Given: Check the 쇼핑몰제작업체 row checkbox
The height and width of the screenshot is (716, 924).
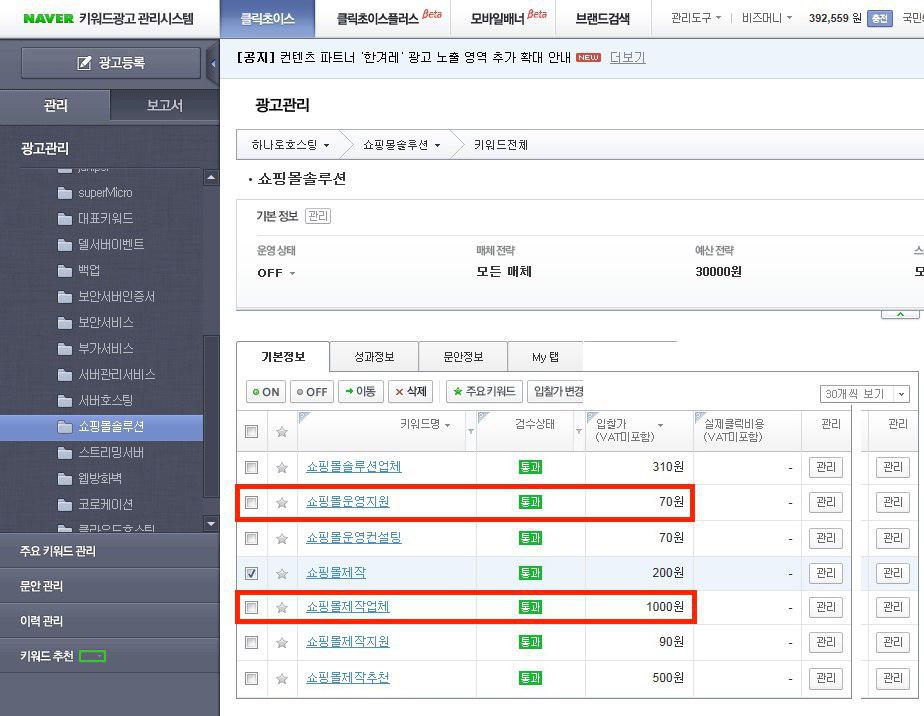Looking at the screenshot, I should click(252, 608).
